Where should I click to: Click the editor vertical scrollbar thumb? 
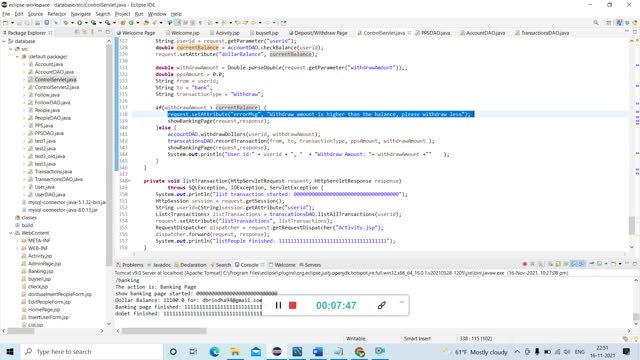click(x=632, y=225)
